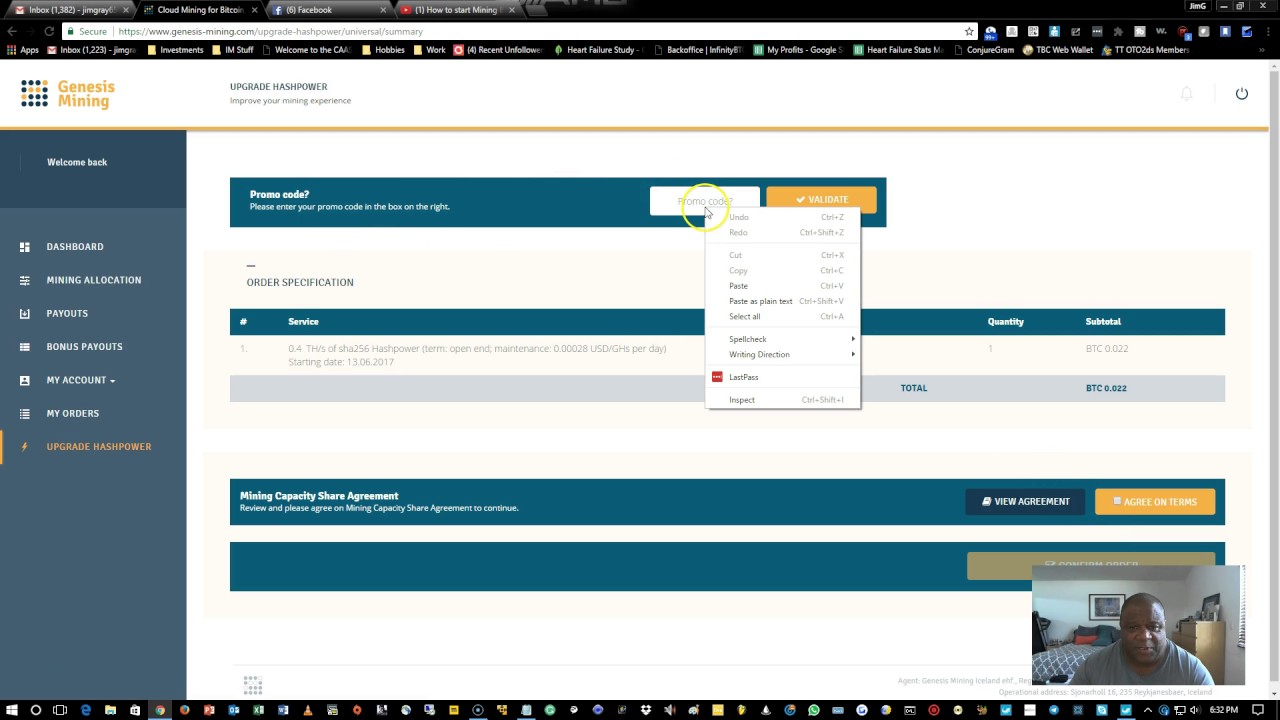Screen dimensions: 1280x720
Task: Open the TBC Web Wallet bookmark
Action: pyautogui.click(x=1058, y=50)
